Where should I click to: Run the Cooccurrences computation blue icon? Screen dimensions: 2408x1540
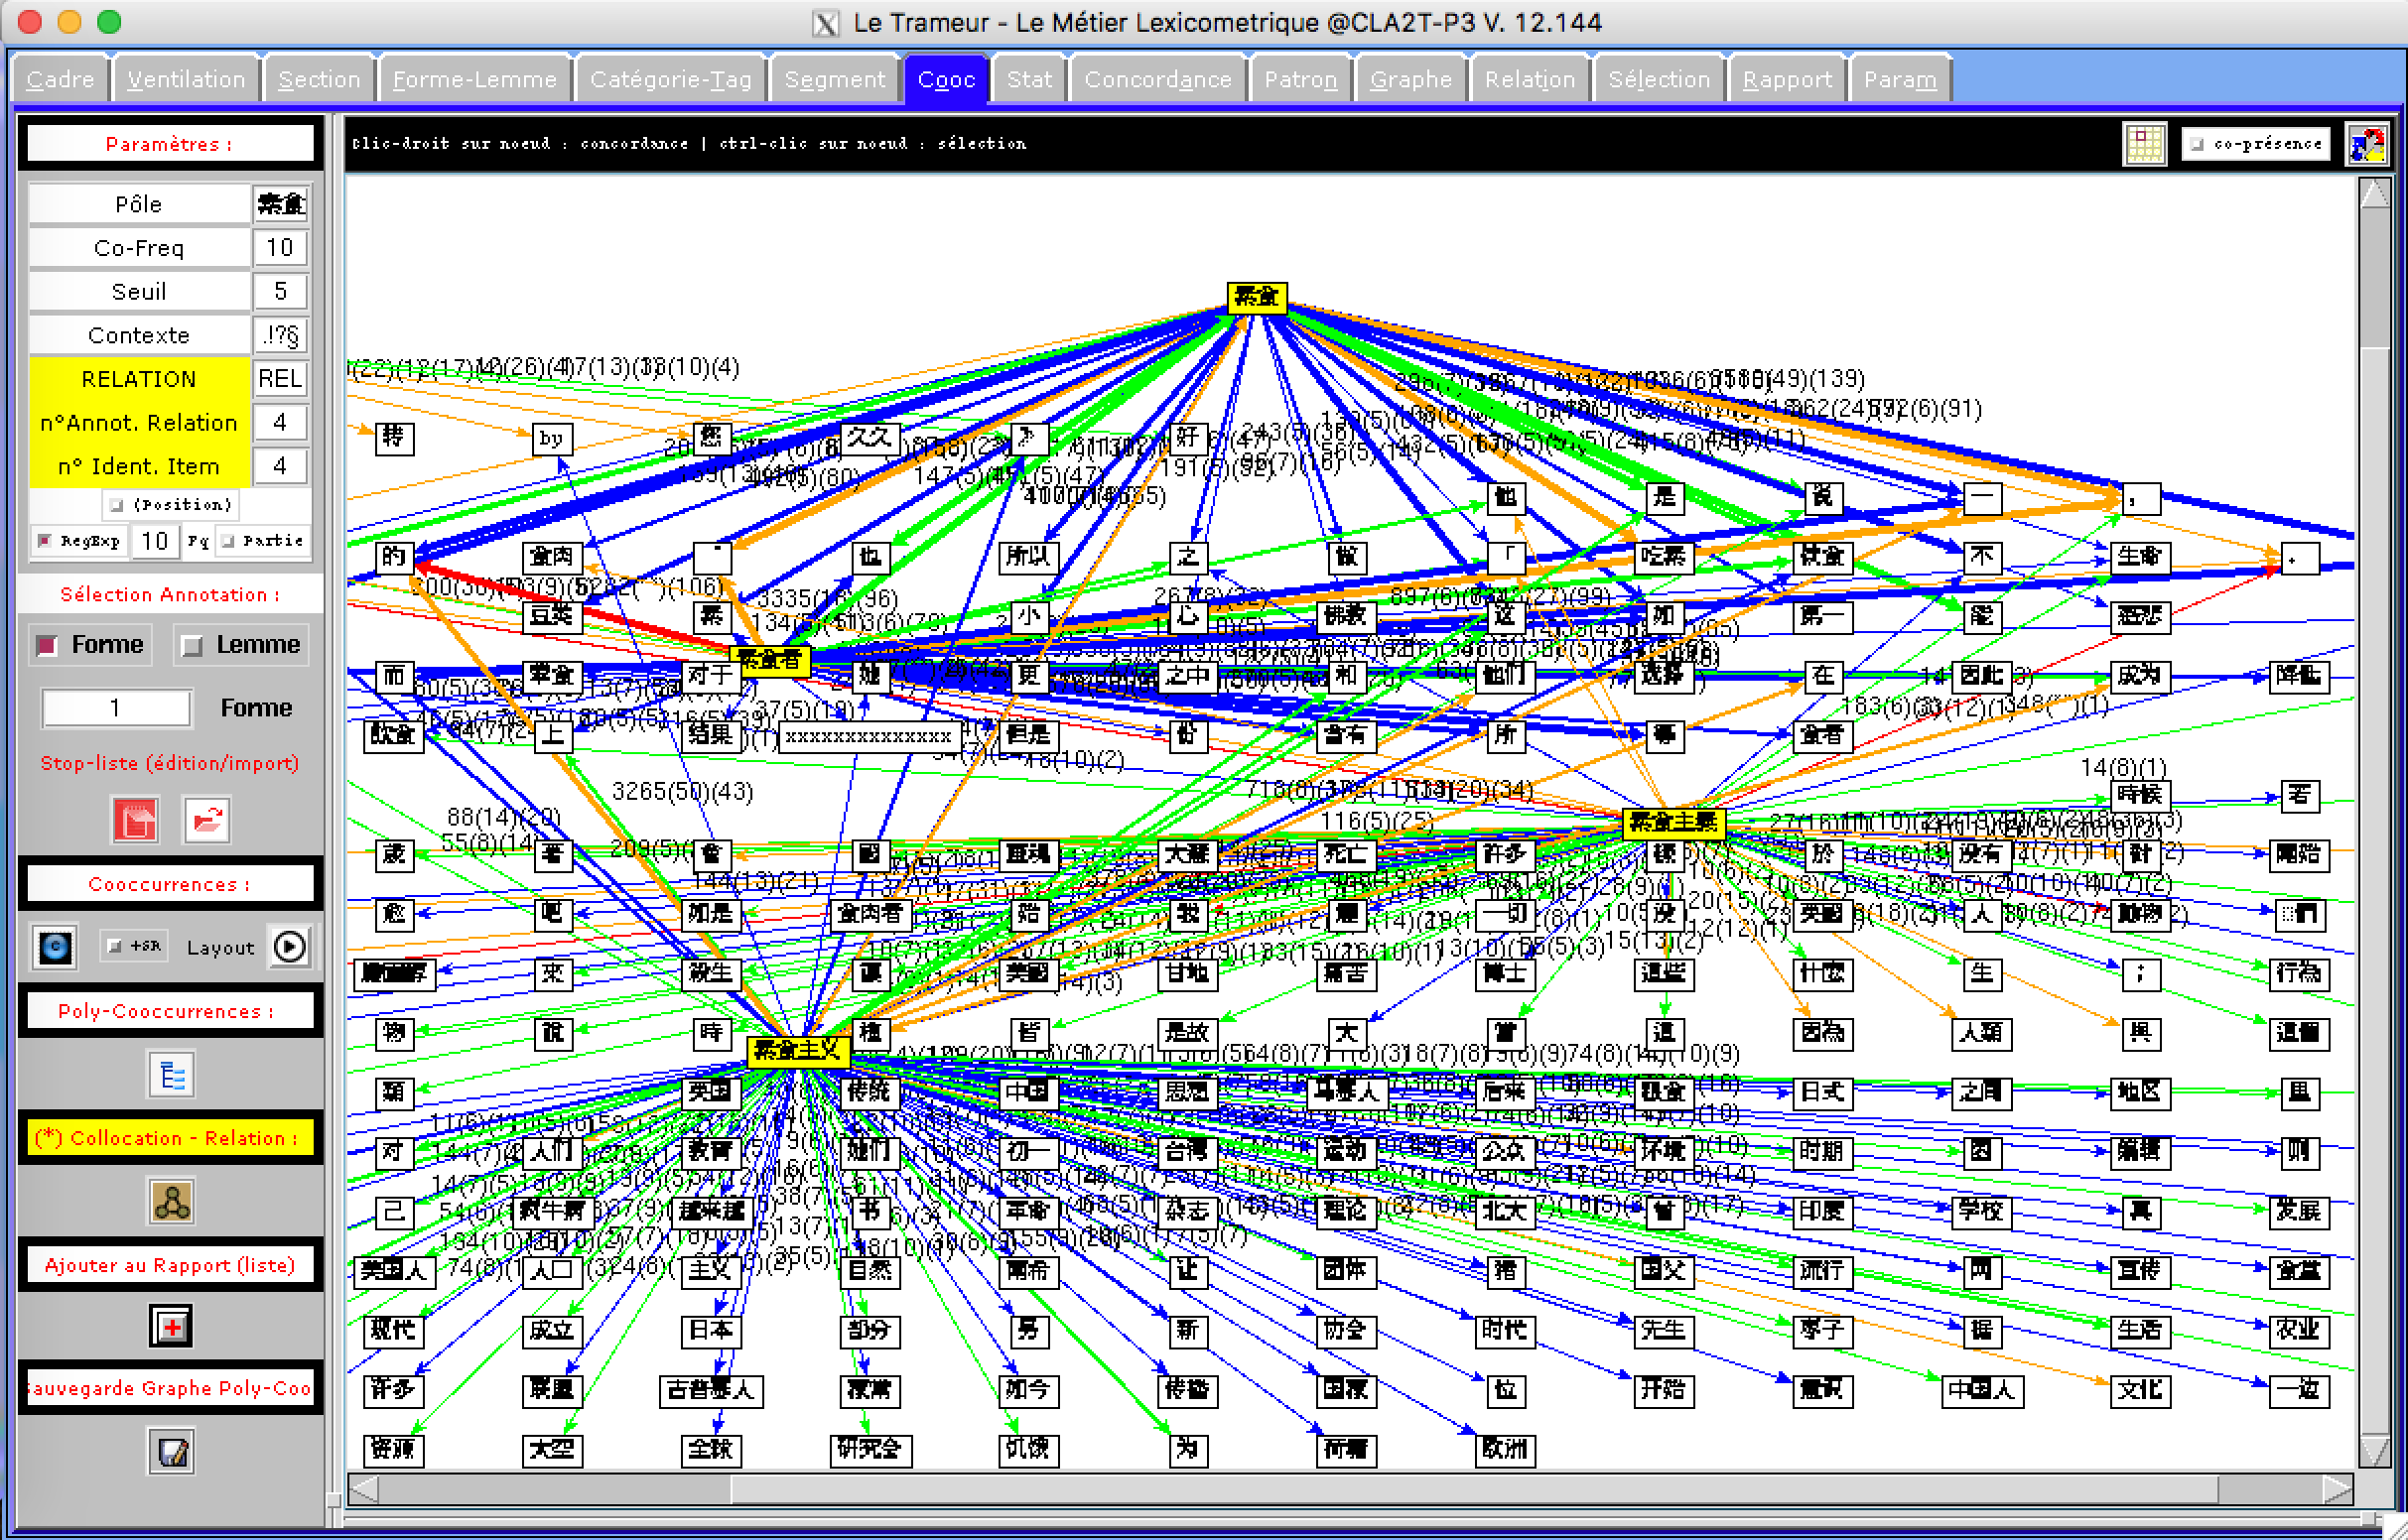55,947
